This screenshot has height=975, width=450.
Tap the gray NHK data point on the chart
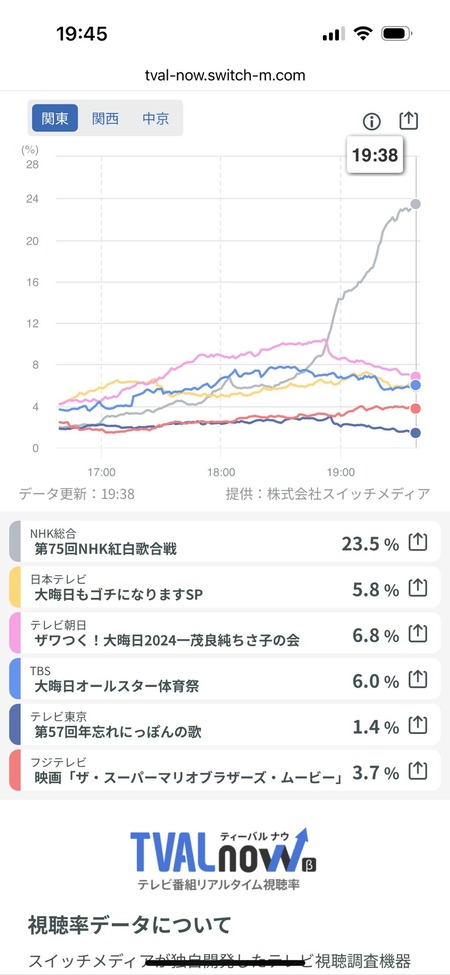point(416,204)
